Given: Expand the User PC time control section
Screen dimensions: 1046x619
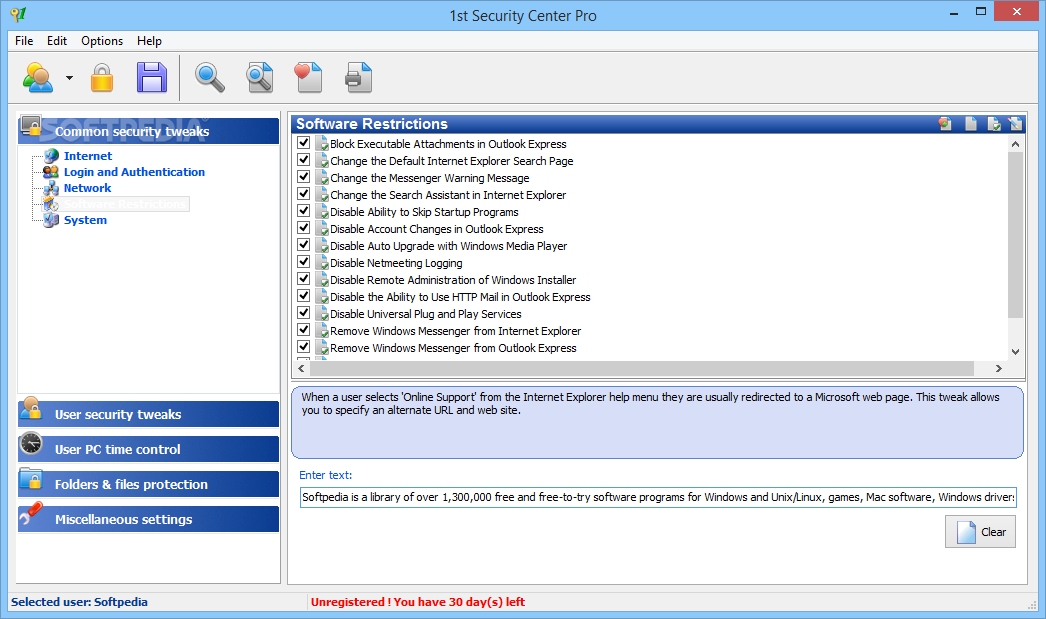Looking at the screenshot, I should 148,449.
